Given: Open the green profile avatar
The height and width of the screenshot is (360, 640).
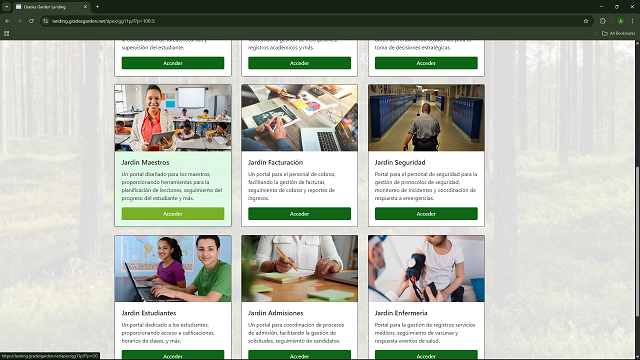Looking at the screenshot, I should [620, 21].
